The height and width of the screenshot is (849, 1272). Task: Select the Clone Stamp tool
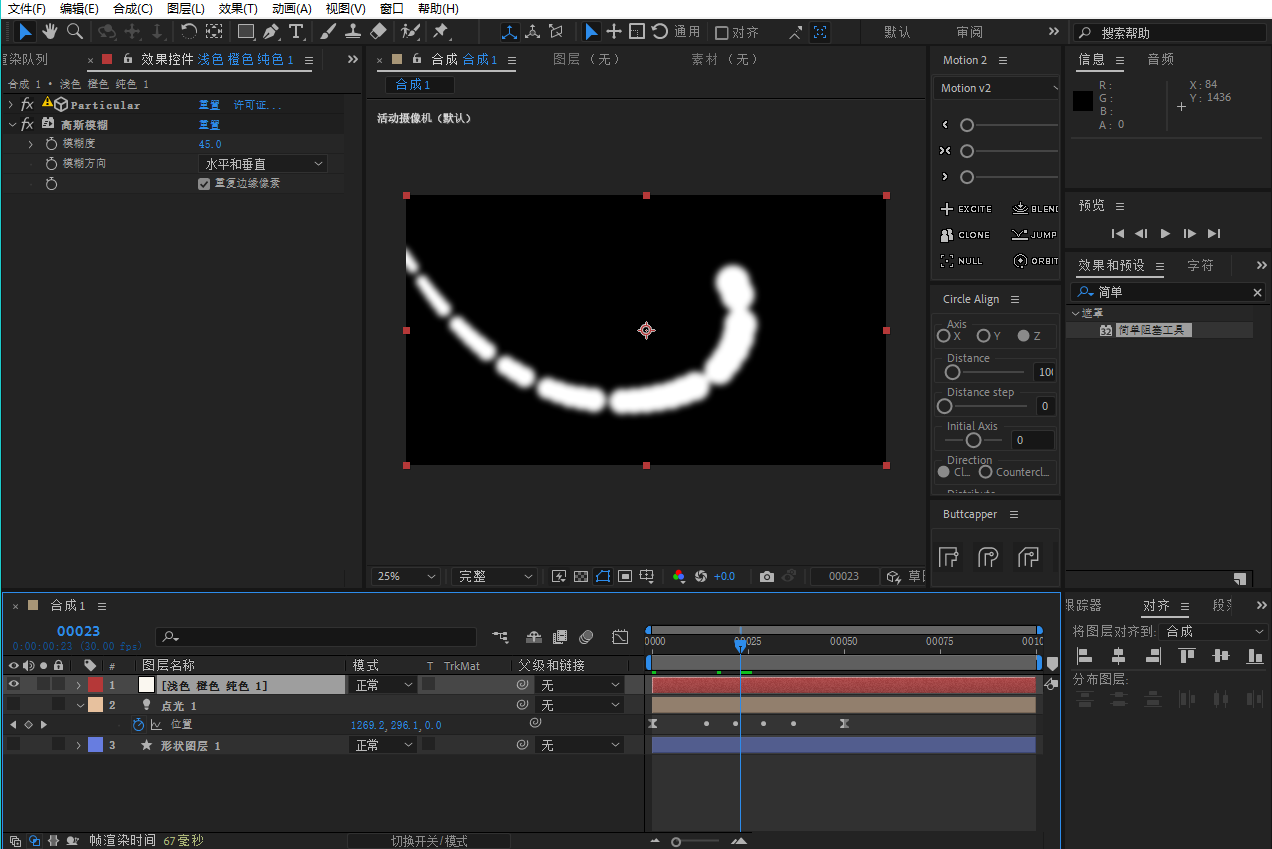353,32
